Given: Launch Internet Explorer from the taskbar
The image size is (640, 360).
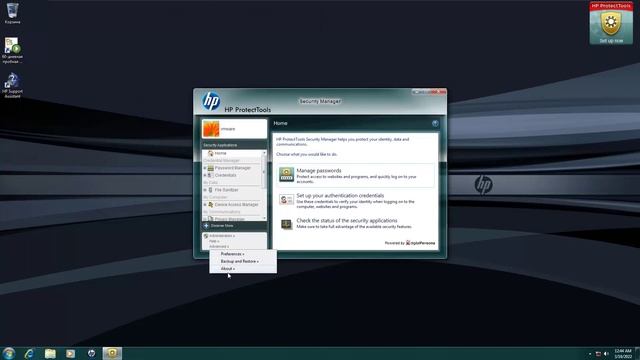Looking at the screenshot, I should pyautogui.click(x=29, y=353).
